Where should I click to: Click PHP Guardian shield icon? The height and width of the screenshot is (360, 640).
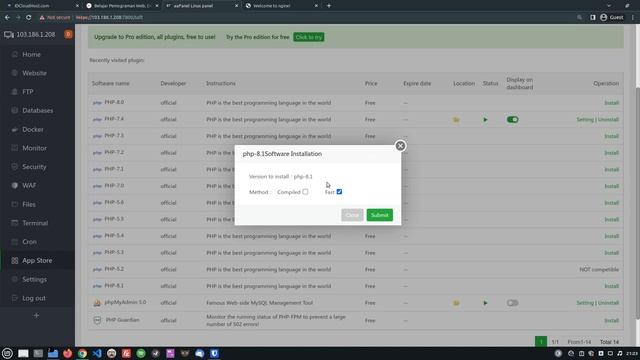97,320
